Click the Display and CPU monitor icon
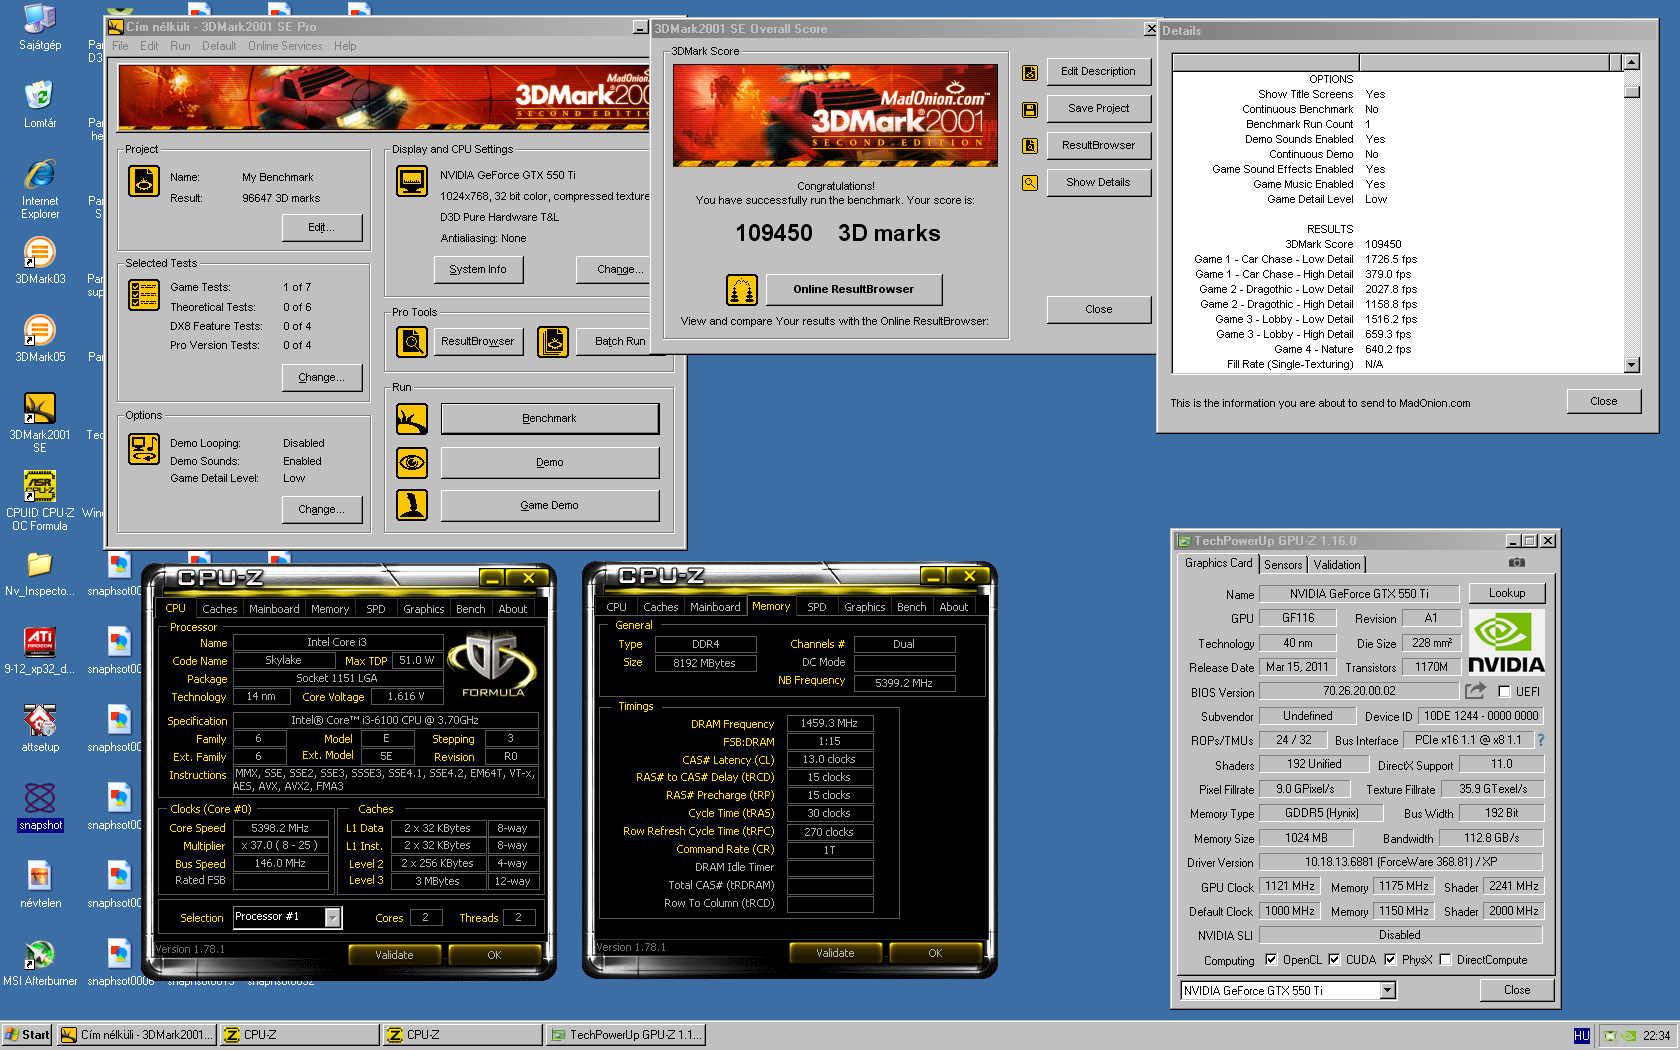The width and height of the screenshot is (1680, 1050). tap(412, 181)
